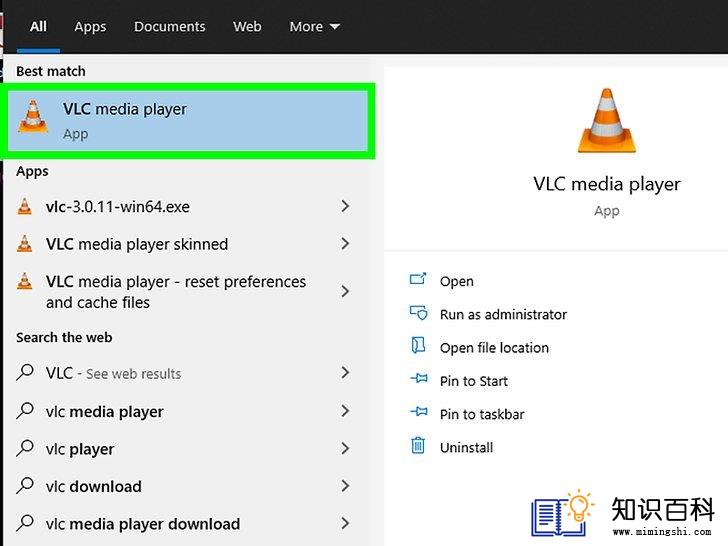Image resolution: width=728 pixels, height=546 pixels.
Task: Select Pin to Start
Action: (474, 381)
